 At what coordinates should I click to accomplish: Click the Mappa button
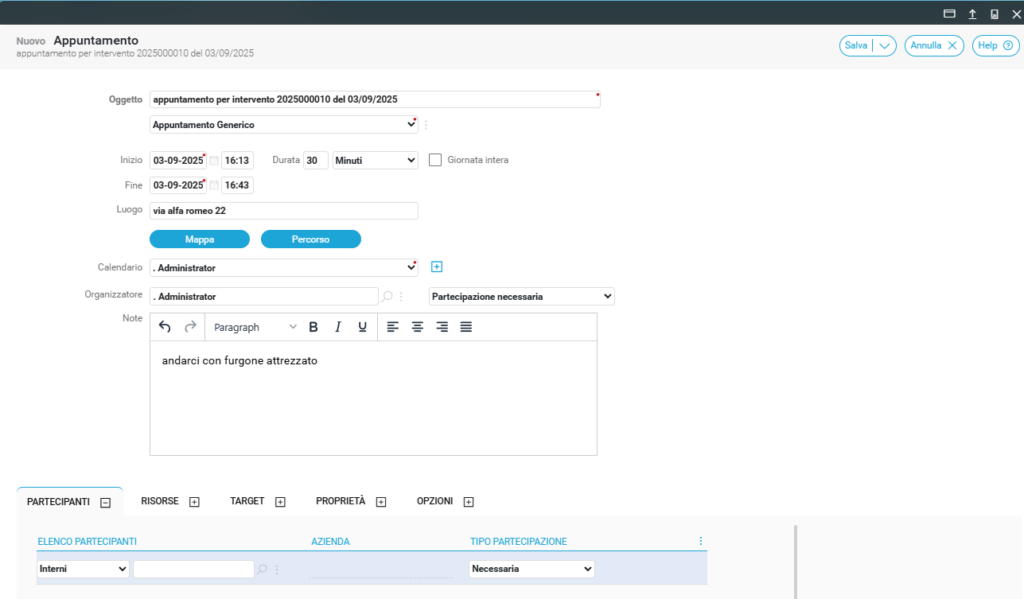click(x=199, y=239)
